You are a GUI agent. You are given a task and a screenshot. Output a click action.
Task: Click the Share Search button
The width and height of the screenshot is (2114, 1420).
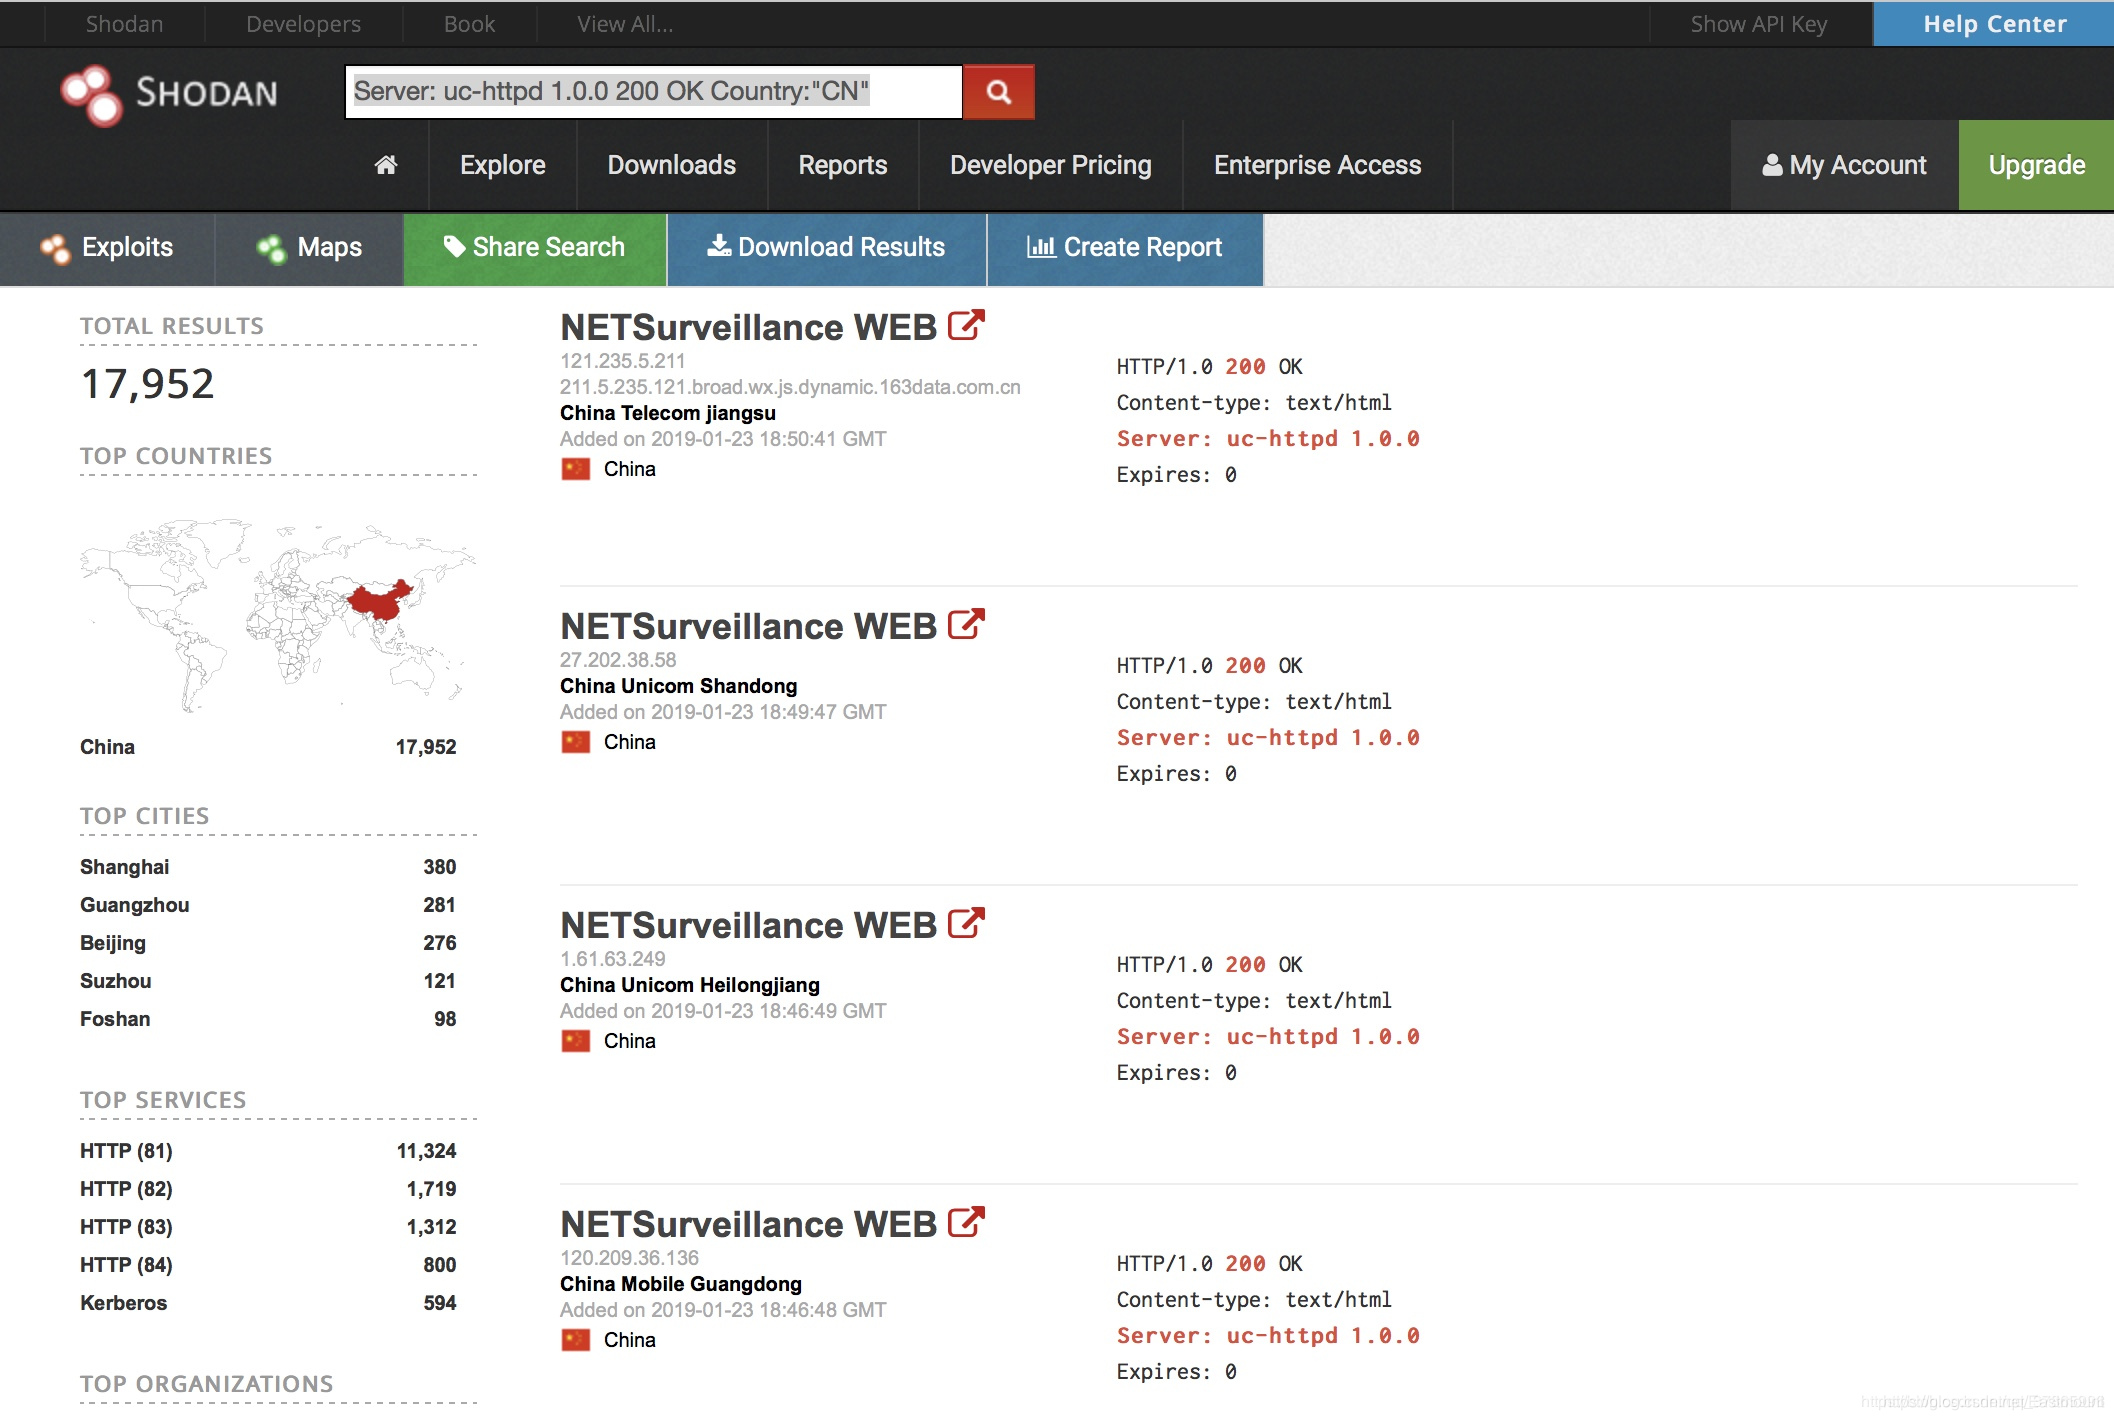tap(535, 249)
